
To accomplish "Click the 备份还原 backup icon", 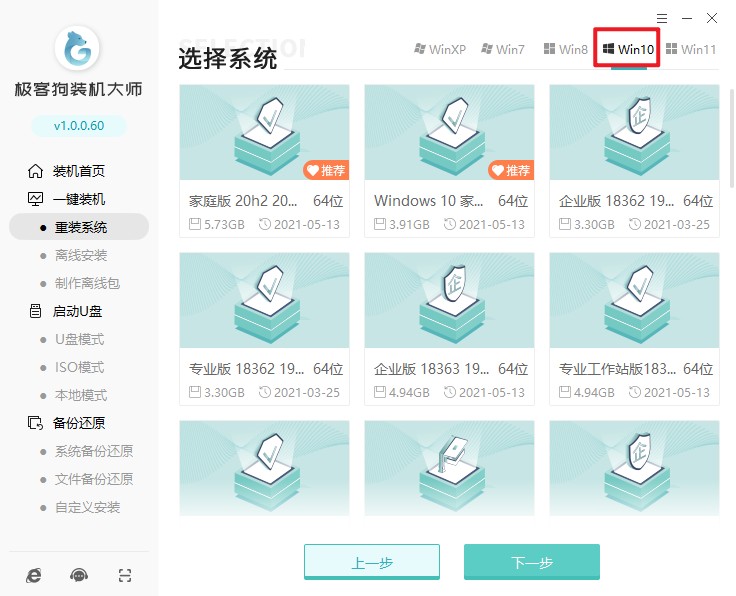I will click(36, 423).
